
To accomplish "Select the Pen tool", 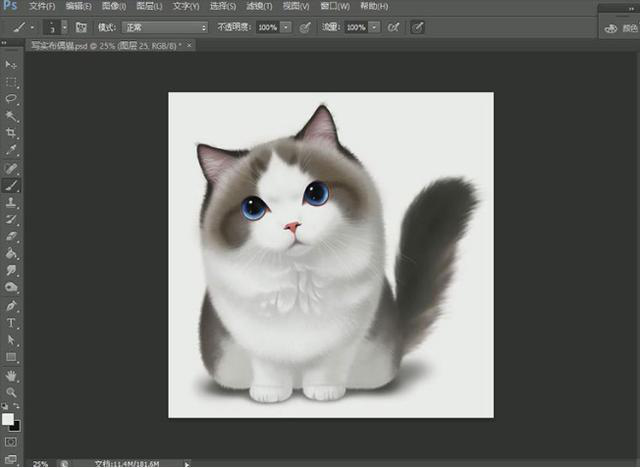I will (12, 305).
